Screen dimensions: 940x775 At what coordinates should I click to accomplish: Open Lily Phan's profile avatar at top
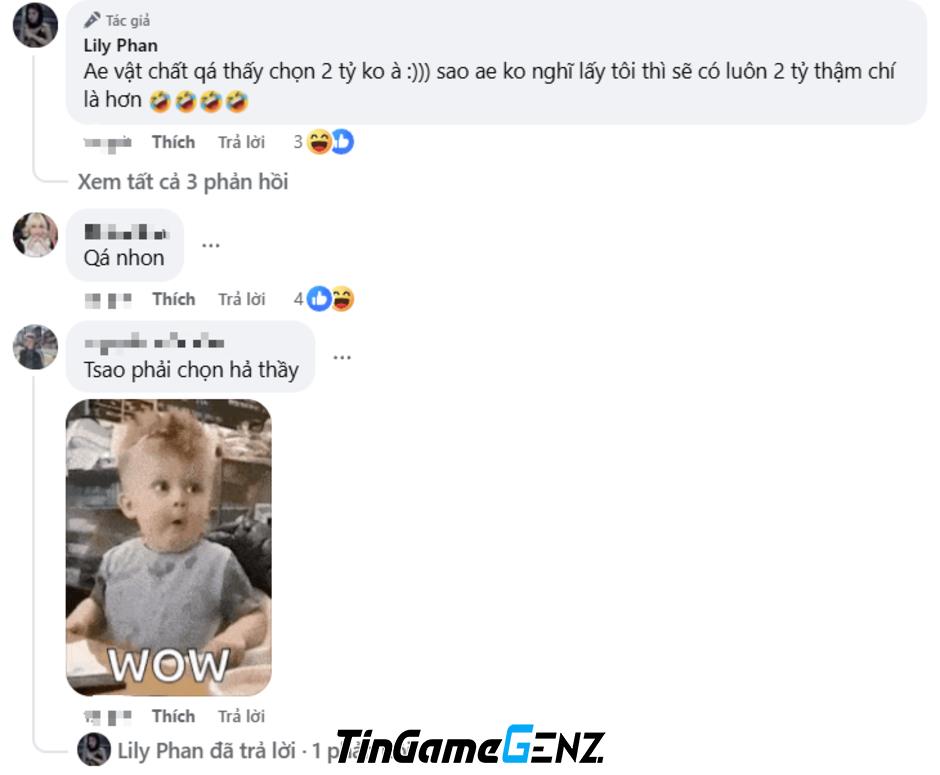(35, 25)
